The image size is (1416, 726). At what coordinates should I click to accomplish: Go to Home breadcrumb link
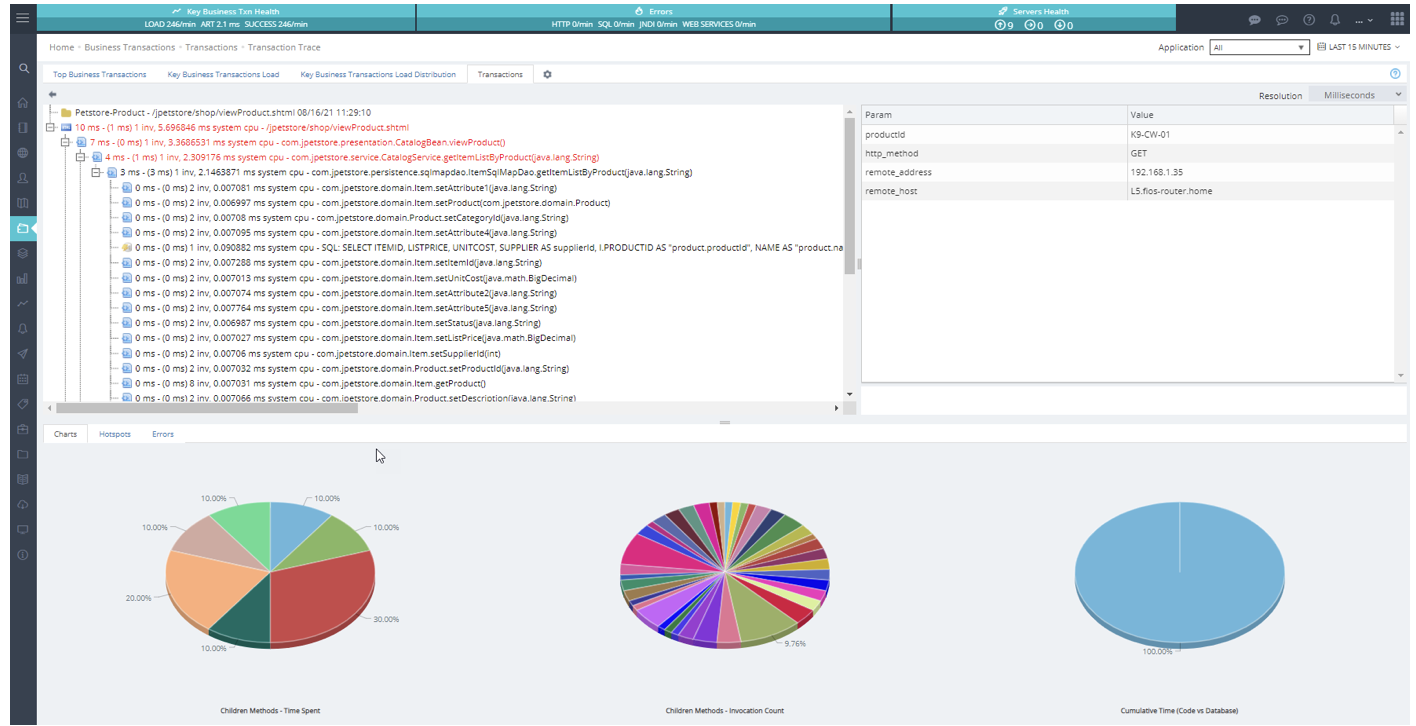(x=62, y=47)
